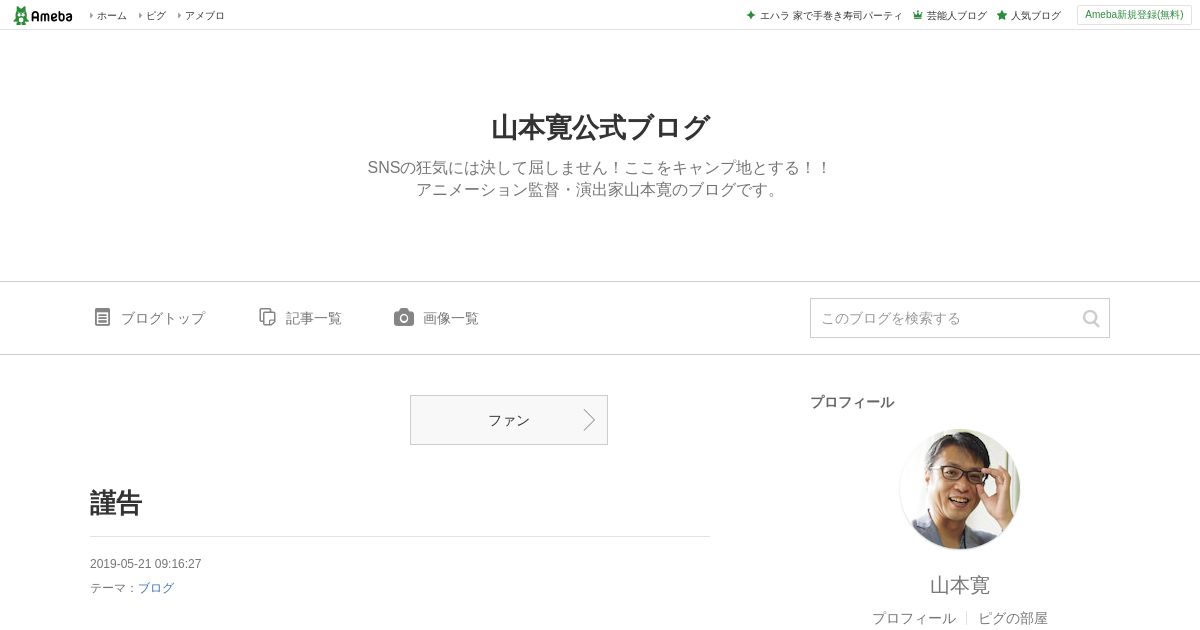This screenshot has height=630, width=1200.
Task: Click the star icon beside 人気ブログ
Action: point(1001,15)
